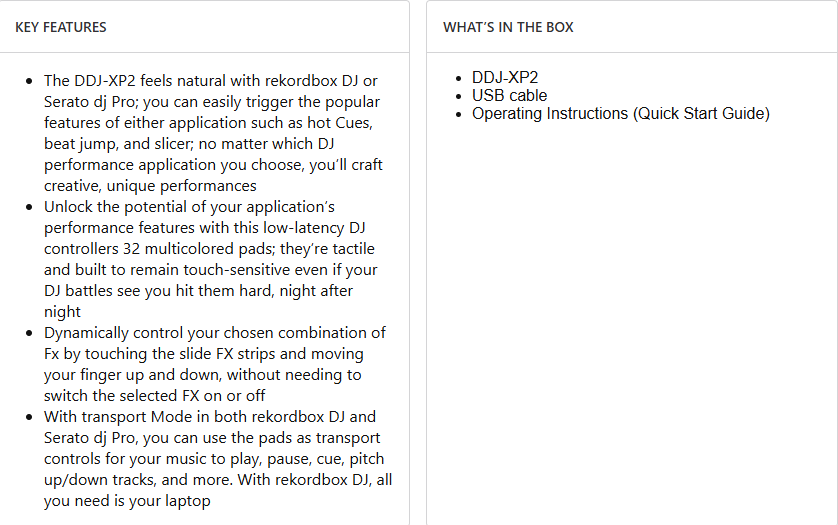Click the USB cable list item
Image resolution: width=838 pixels, height=525 pixels.
(509, 96)
